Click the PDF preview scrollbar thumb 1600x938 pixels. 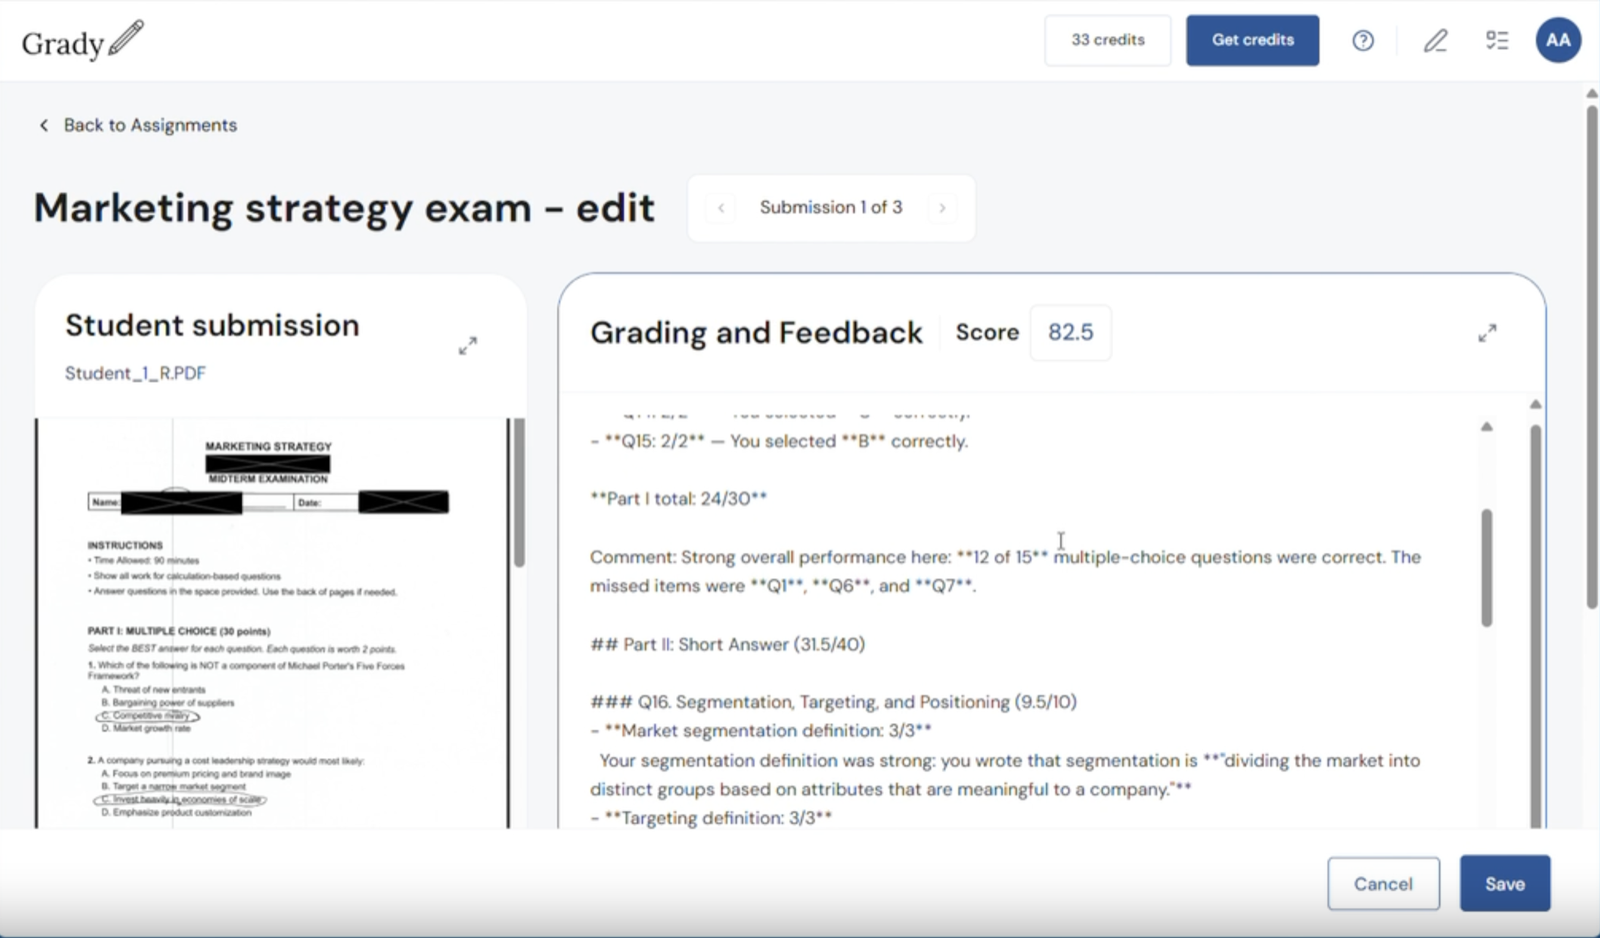(519, 492)
